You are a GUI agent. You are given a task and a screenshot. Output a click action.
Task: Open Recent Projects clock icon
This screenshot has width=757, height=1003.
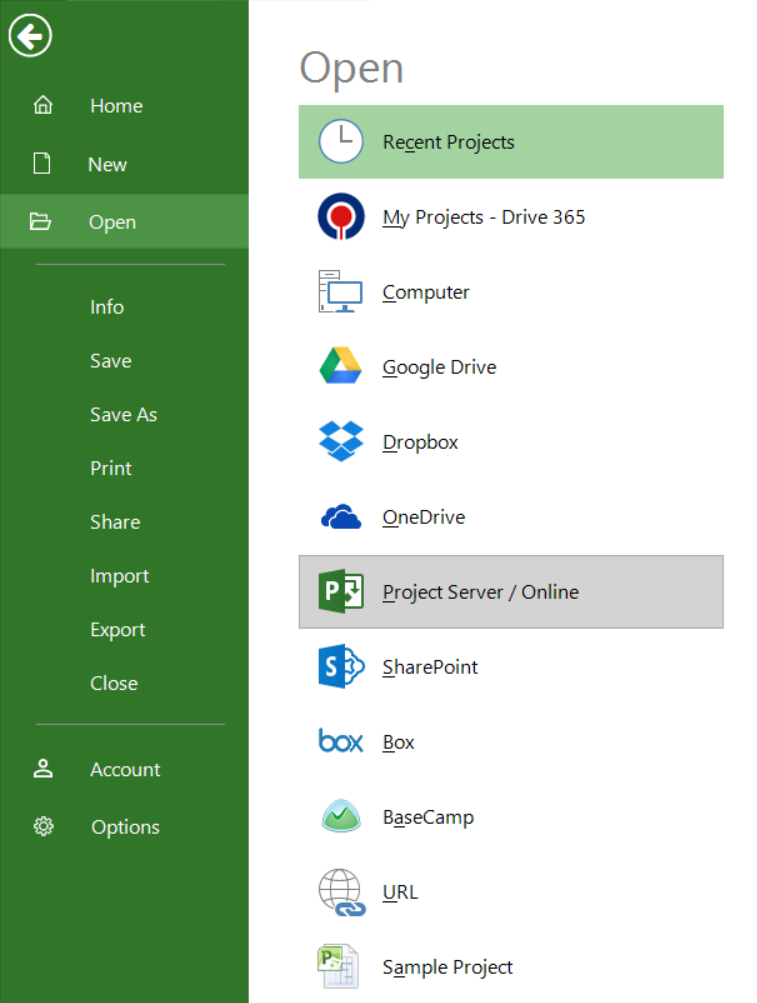pyautogui.click(x=341, y=142)
